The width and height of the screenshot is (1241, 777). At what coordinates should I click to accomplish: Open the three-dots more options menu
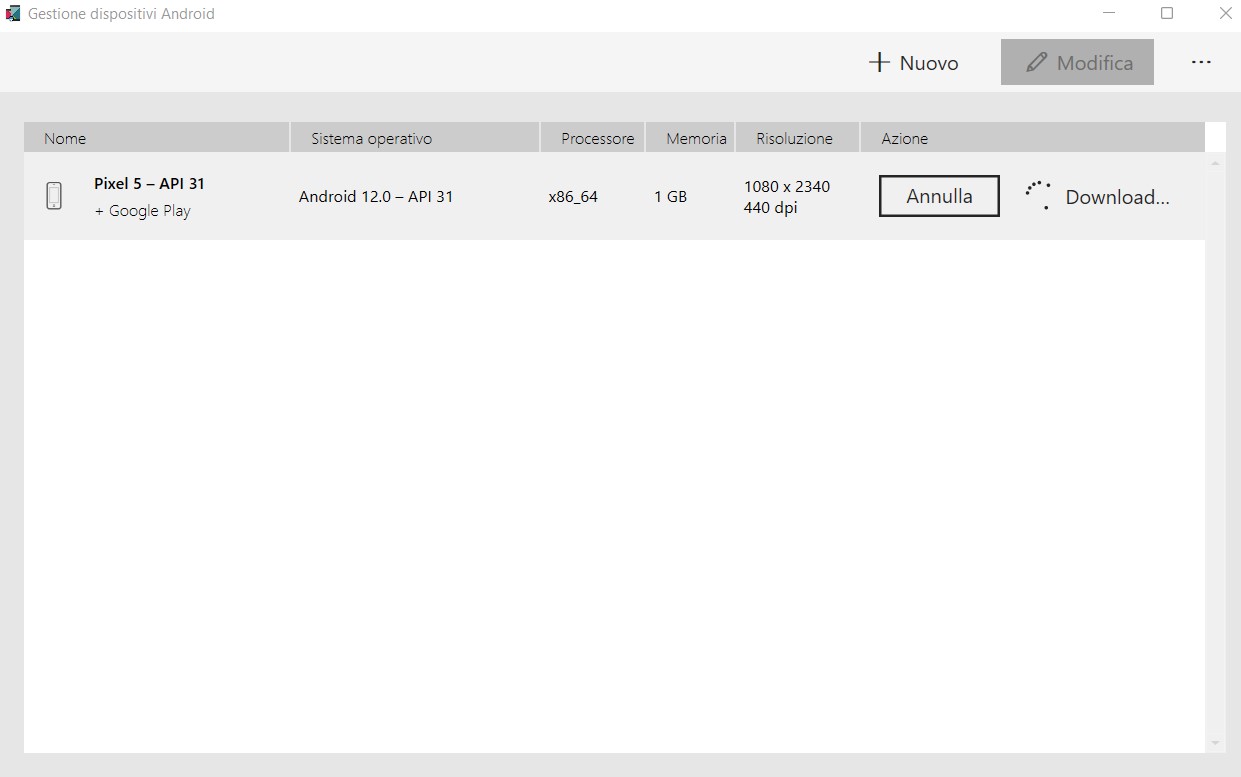pos(1201,63)
